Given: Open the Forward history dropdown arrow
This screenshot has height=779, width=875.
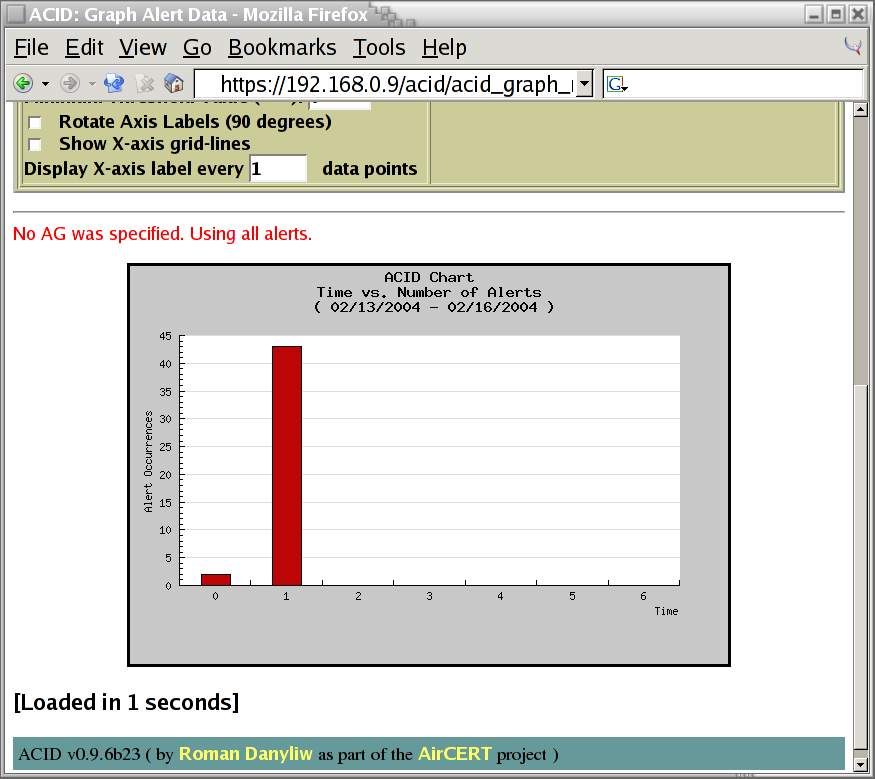Looking at the screenshot, I should [x=91, y=84].
